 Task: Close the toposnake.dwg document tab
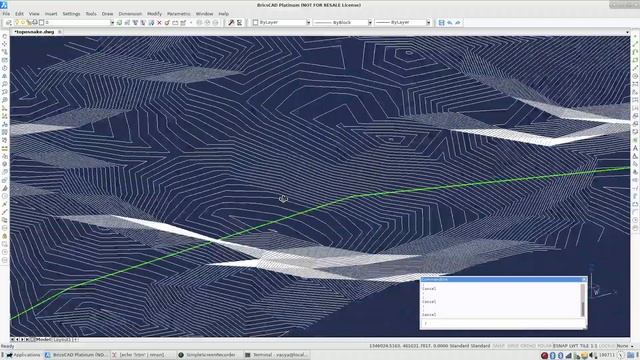click(60, 31)
